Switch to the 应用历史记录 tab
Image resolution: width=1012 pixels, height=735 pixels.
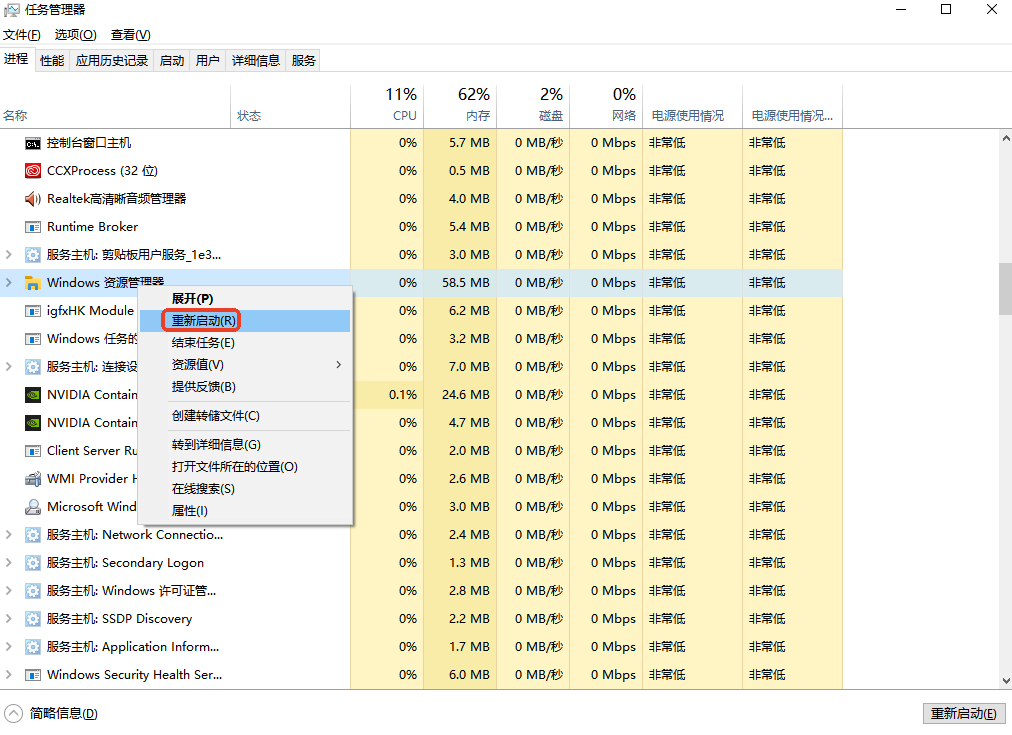click(112, 61)
